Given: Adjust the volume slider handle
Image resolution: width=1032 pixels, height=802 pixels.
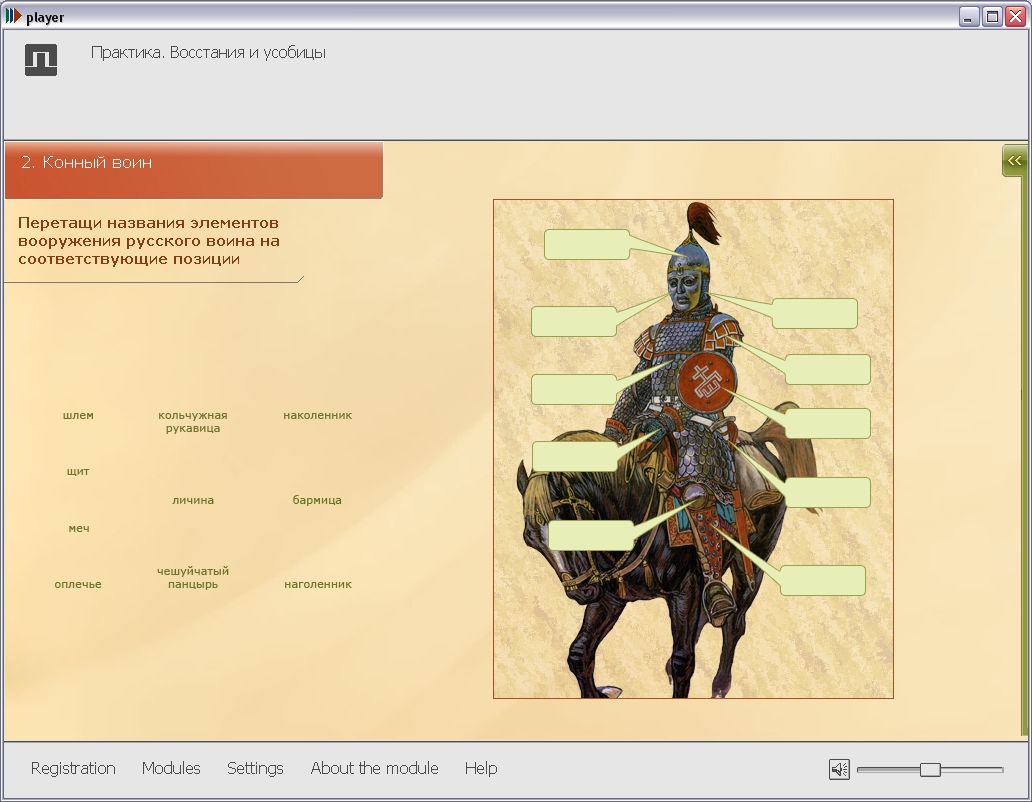Looking at the screenshot, I should [930, 769].
